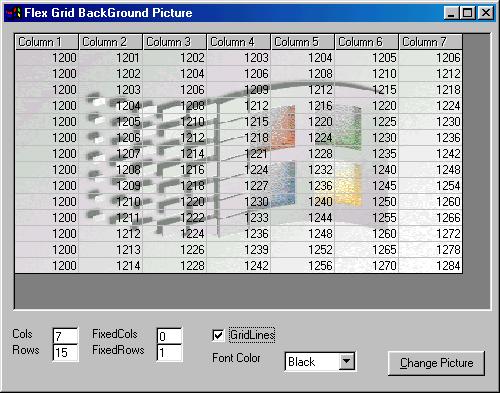Click the application icon in title bar
500x393 pixels.
(14, 13)
